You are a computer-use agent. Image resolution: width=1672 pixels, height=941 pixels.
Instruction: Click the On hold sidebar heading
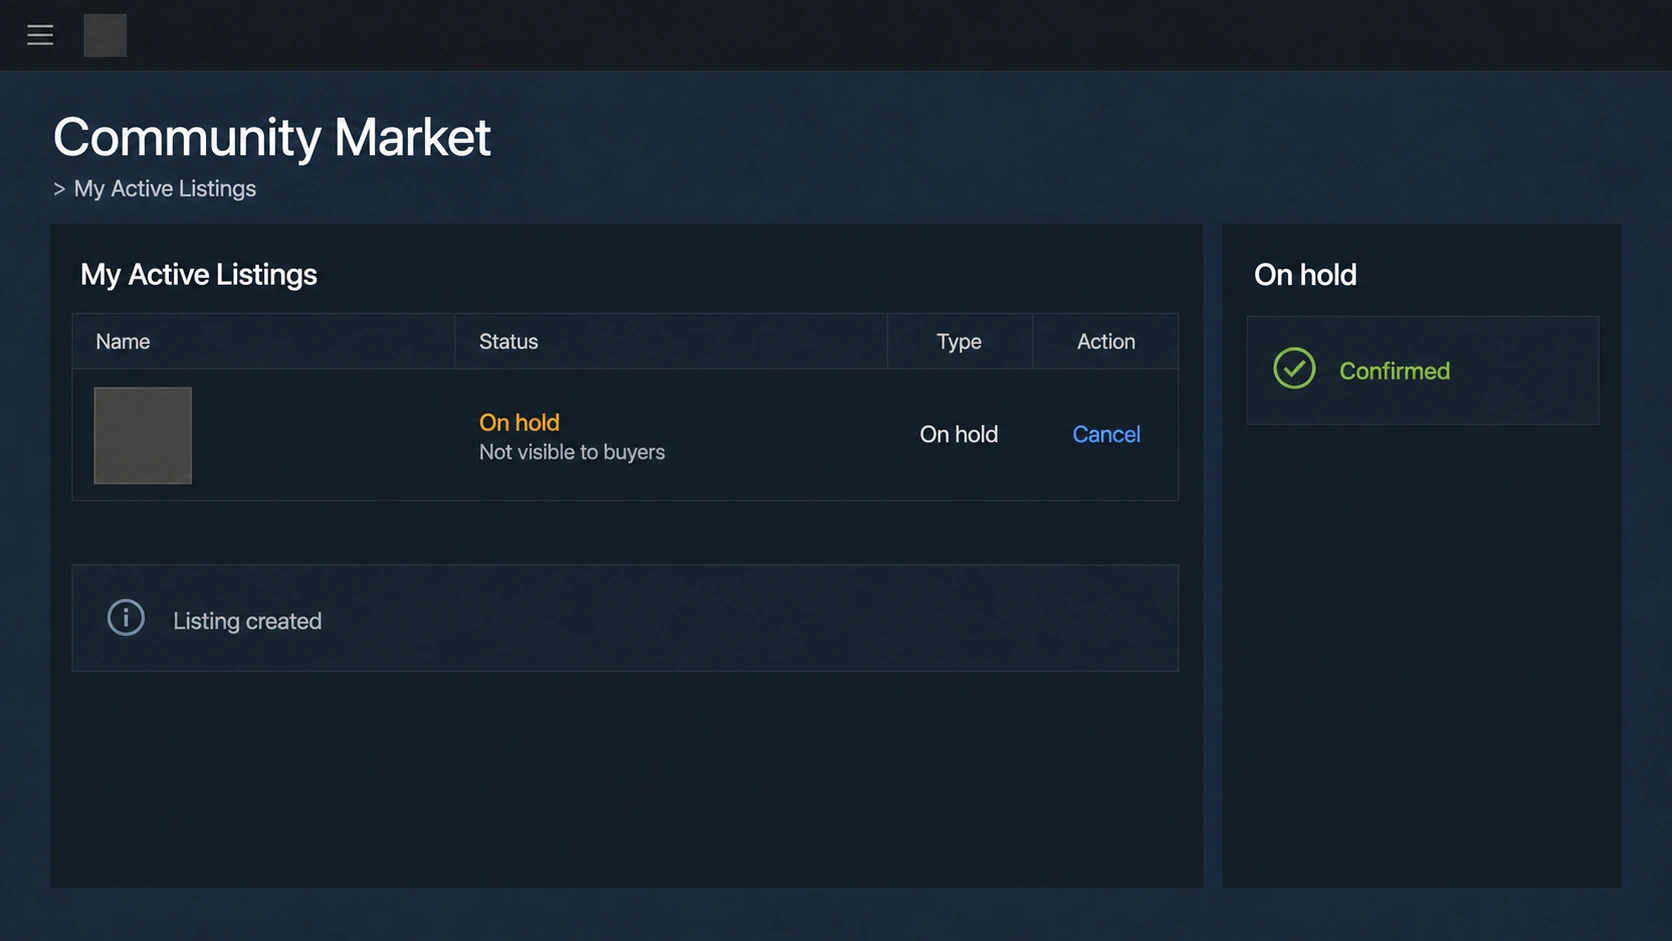coord(1305,275)
